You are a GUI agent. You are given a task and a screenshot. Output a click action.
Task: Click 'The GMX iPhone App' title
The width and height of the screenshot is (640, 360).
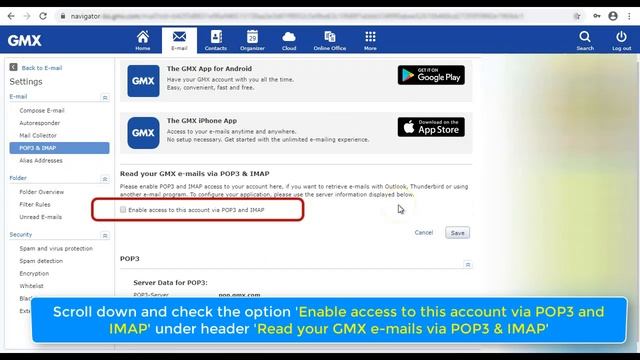pos(202,121)
